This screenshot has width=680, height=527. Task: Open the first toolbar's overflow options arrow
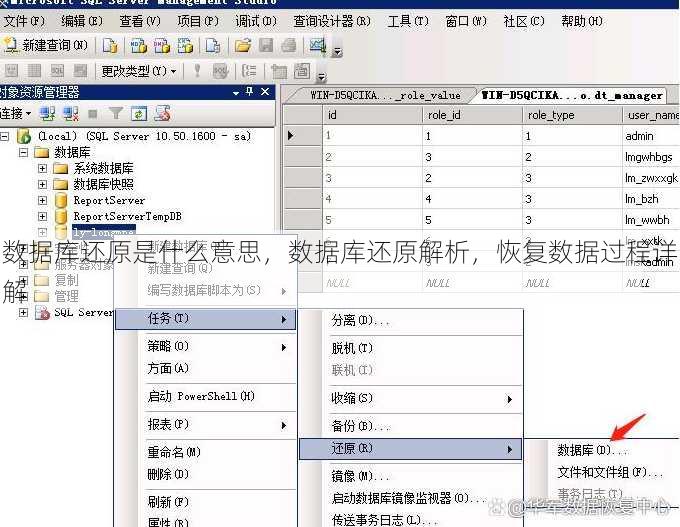(x=337, y=52)
